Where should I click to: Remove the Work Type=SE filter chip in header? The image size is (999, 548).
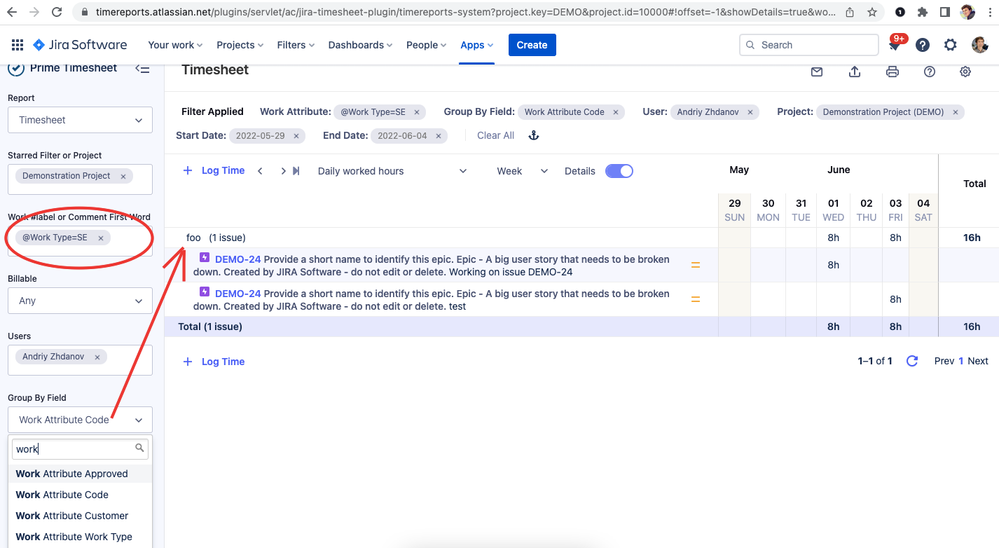(x=417, y=112)
